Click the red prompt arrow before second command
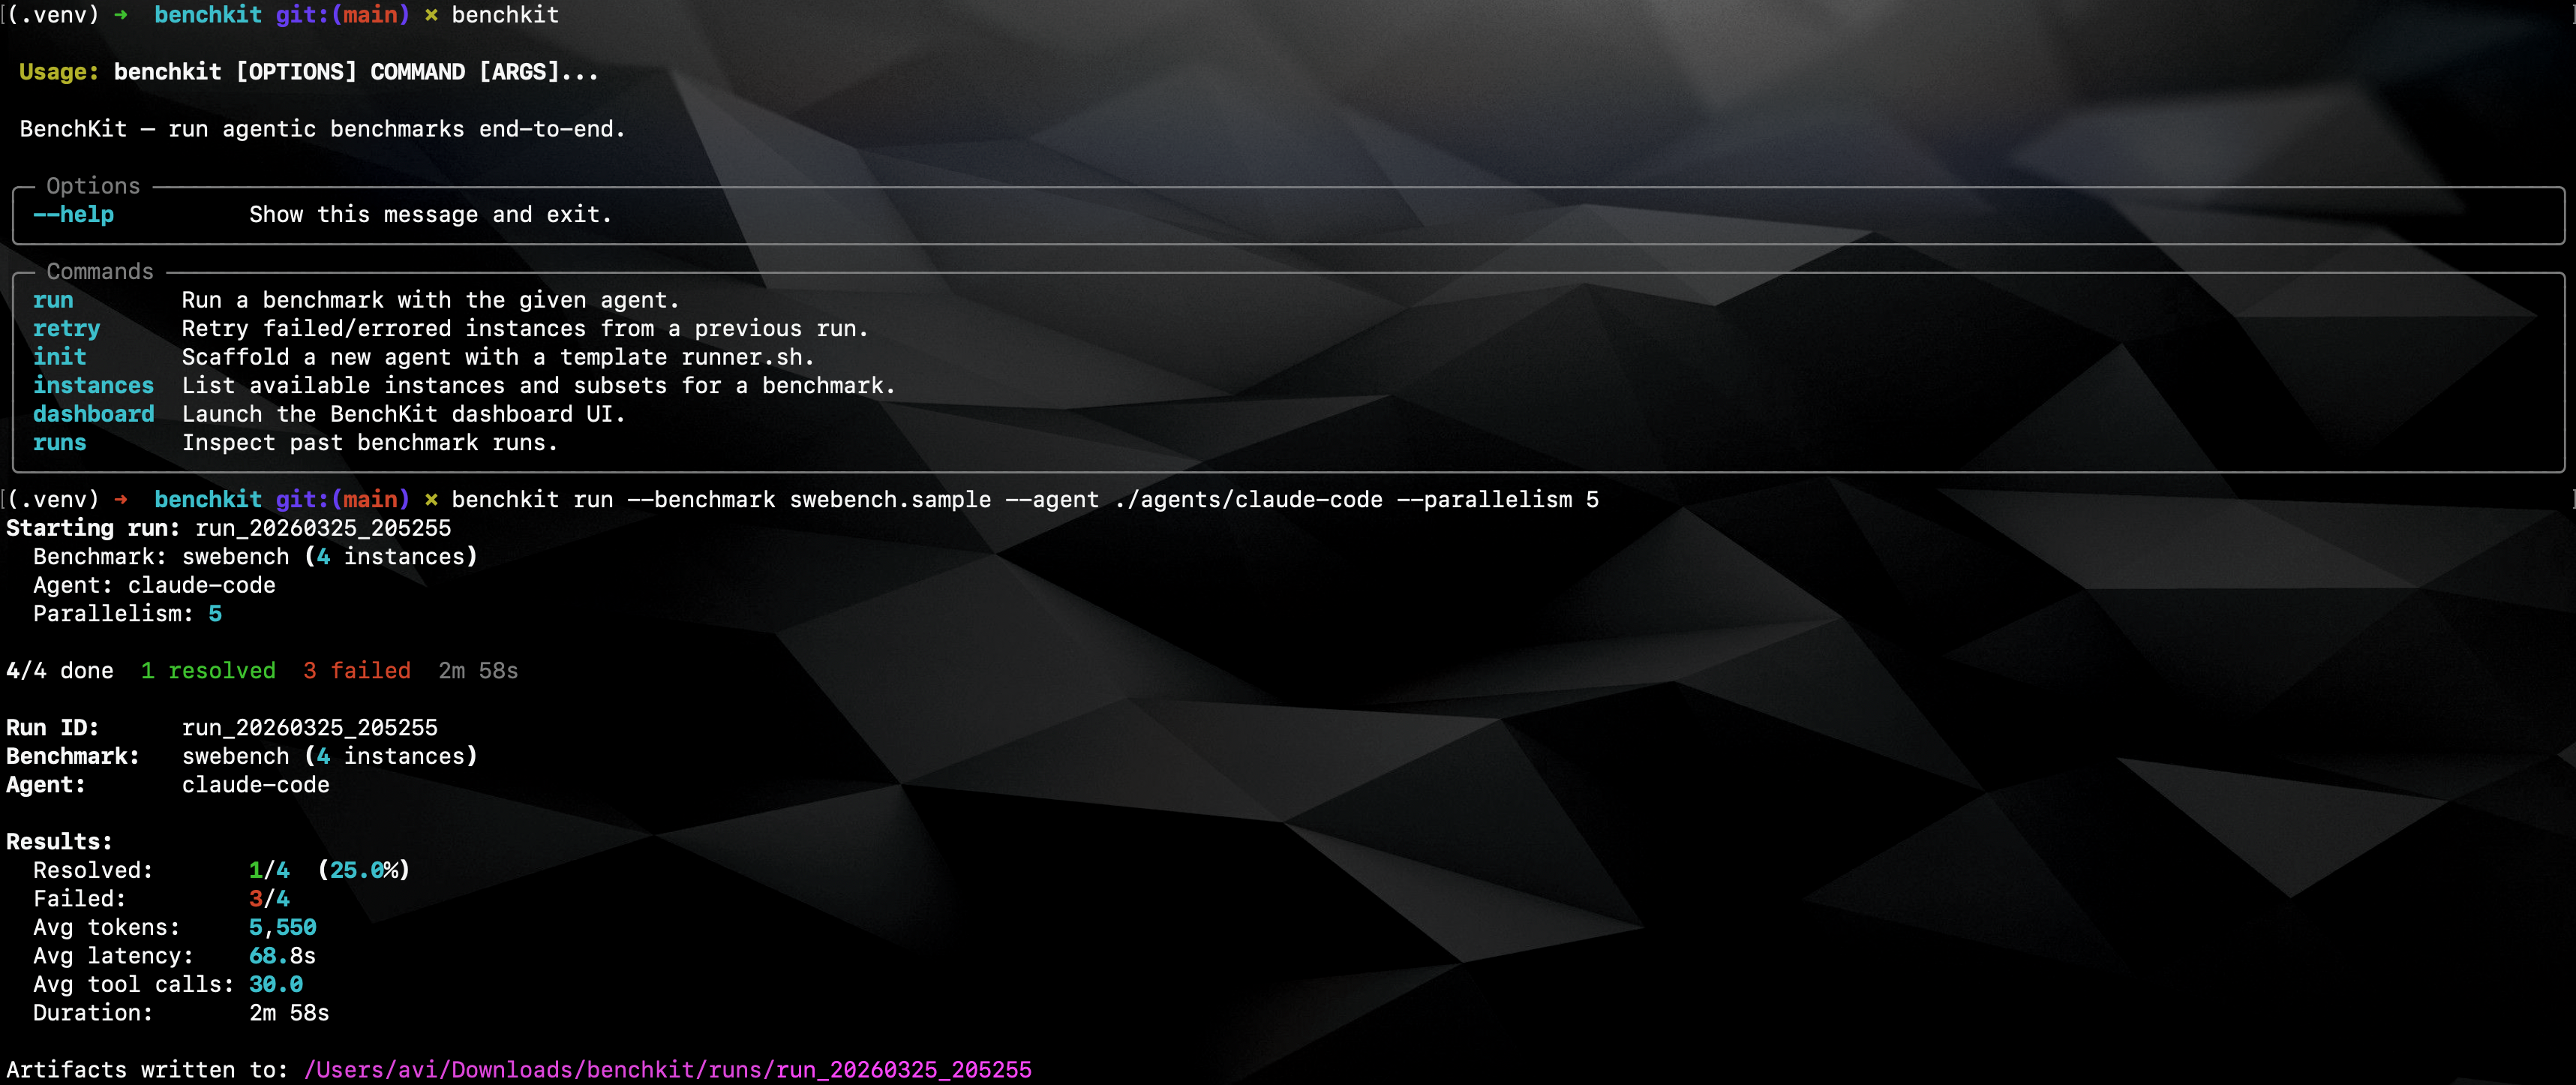This screenshot has width=2576, height=1085. pyautogui.click(x=121, y=499)
